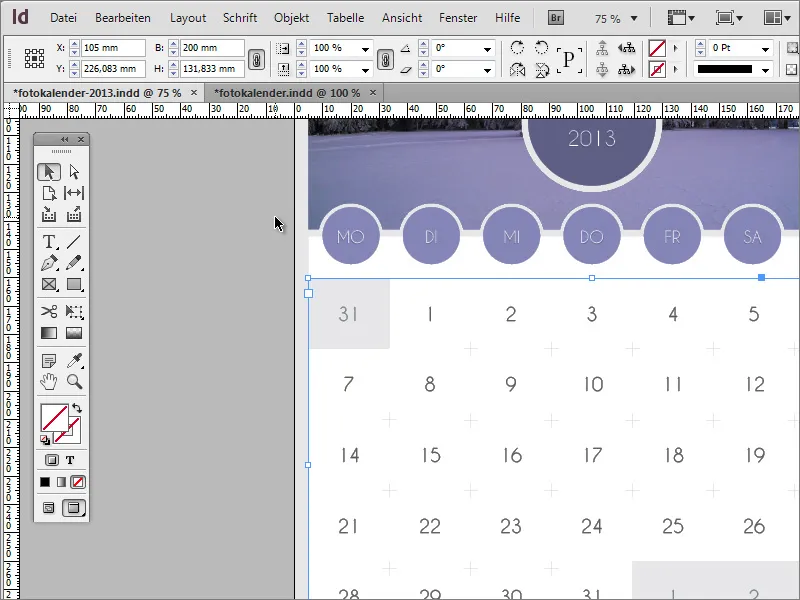The height and width of the screenshot is (600, 800).
Task: Collapse the tools panel to single column
Action: [x=64, y=139]
